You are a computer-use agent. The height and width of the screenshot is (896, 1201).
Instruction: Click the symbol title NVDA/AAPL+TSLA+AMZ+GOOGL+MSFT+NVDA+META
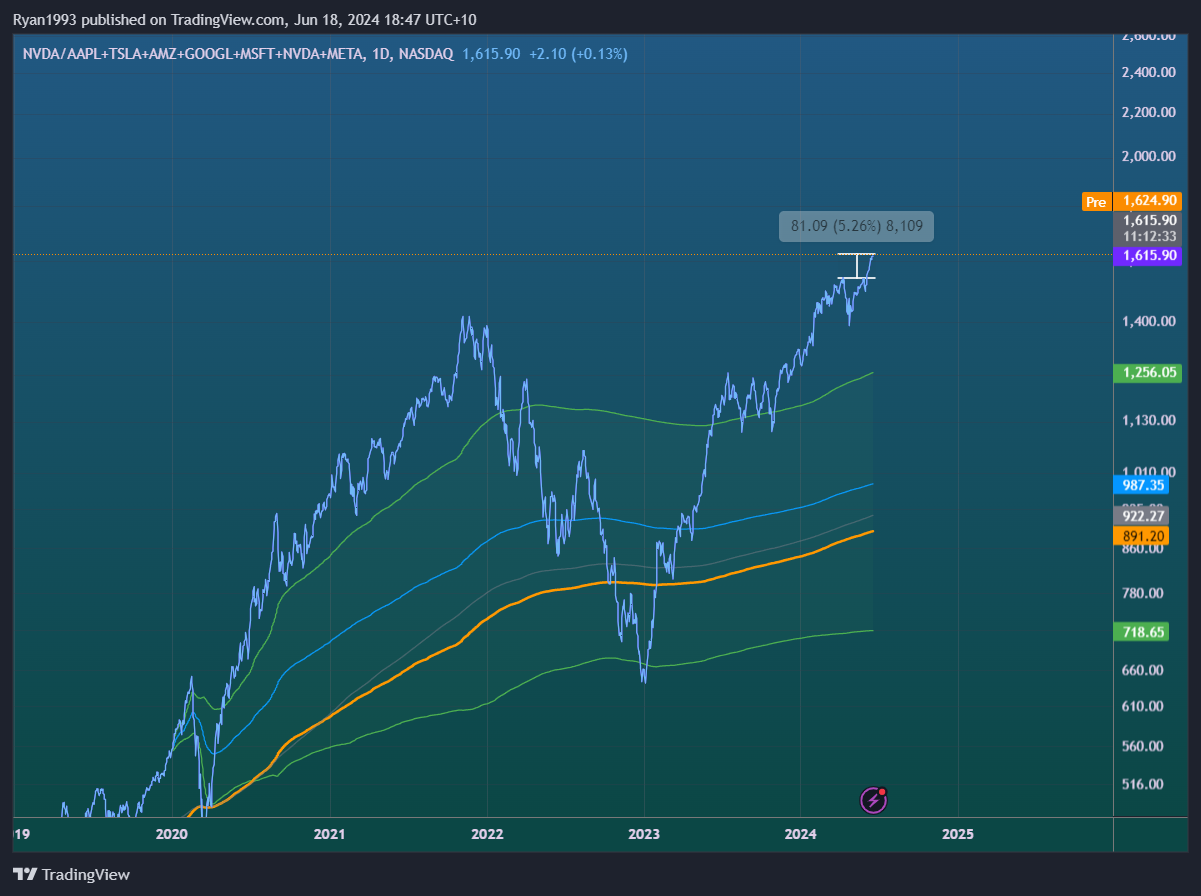click(194, 54)
